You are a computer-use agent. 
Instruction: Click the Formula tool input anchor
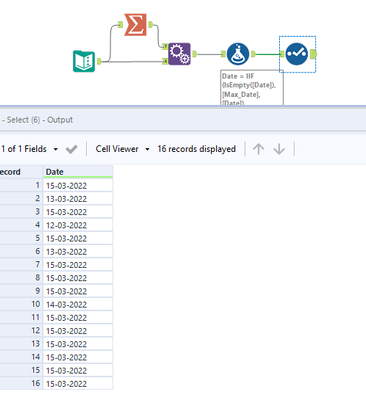(x=223, y=54)
